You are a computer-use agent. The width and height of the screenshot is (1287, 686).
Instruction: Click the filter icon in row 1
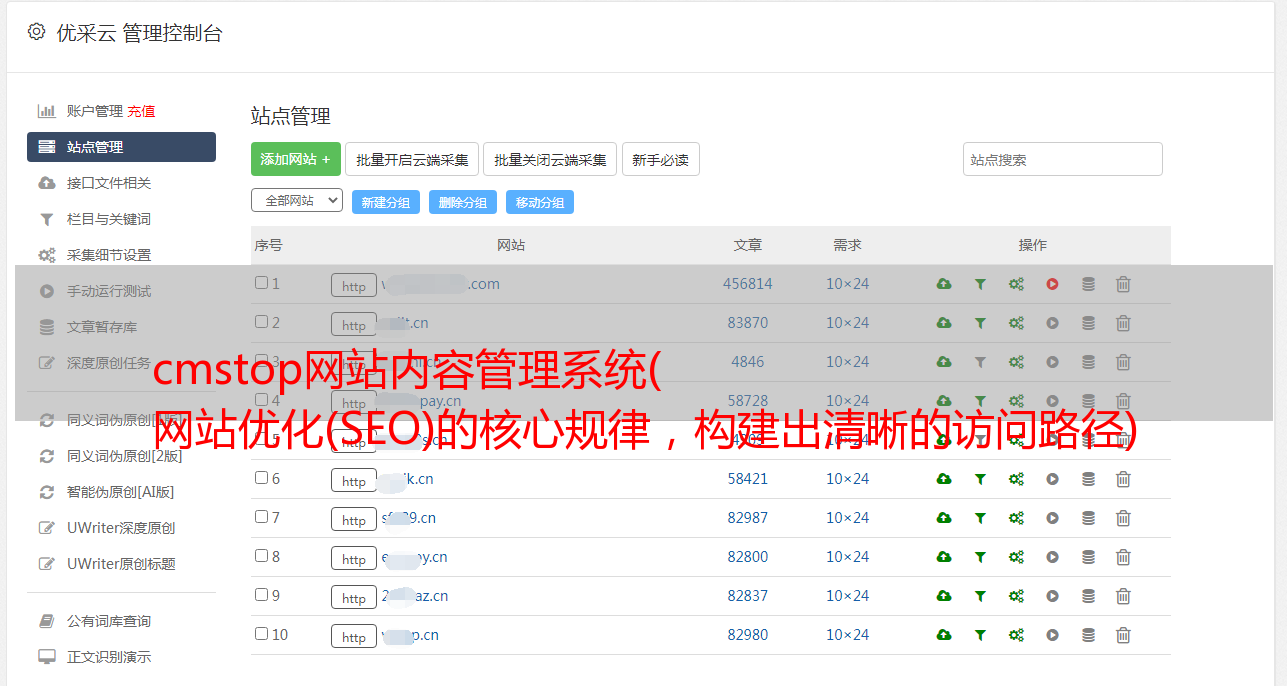pyautogui.click(x=980, y=284)
